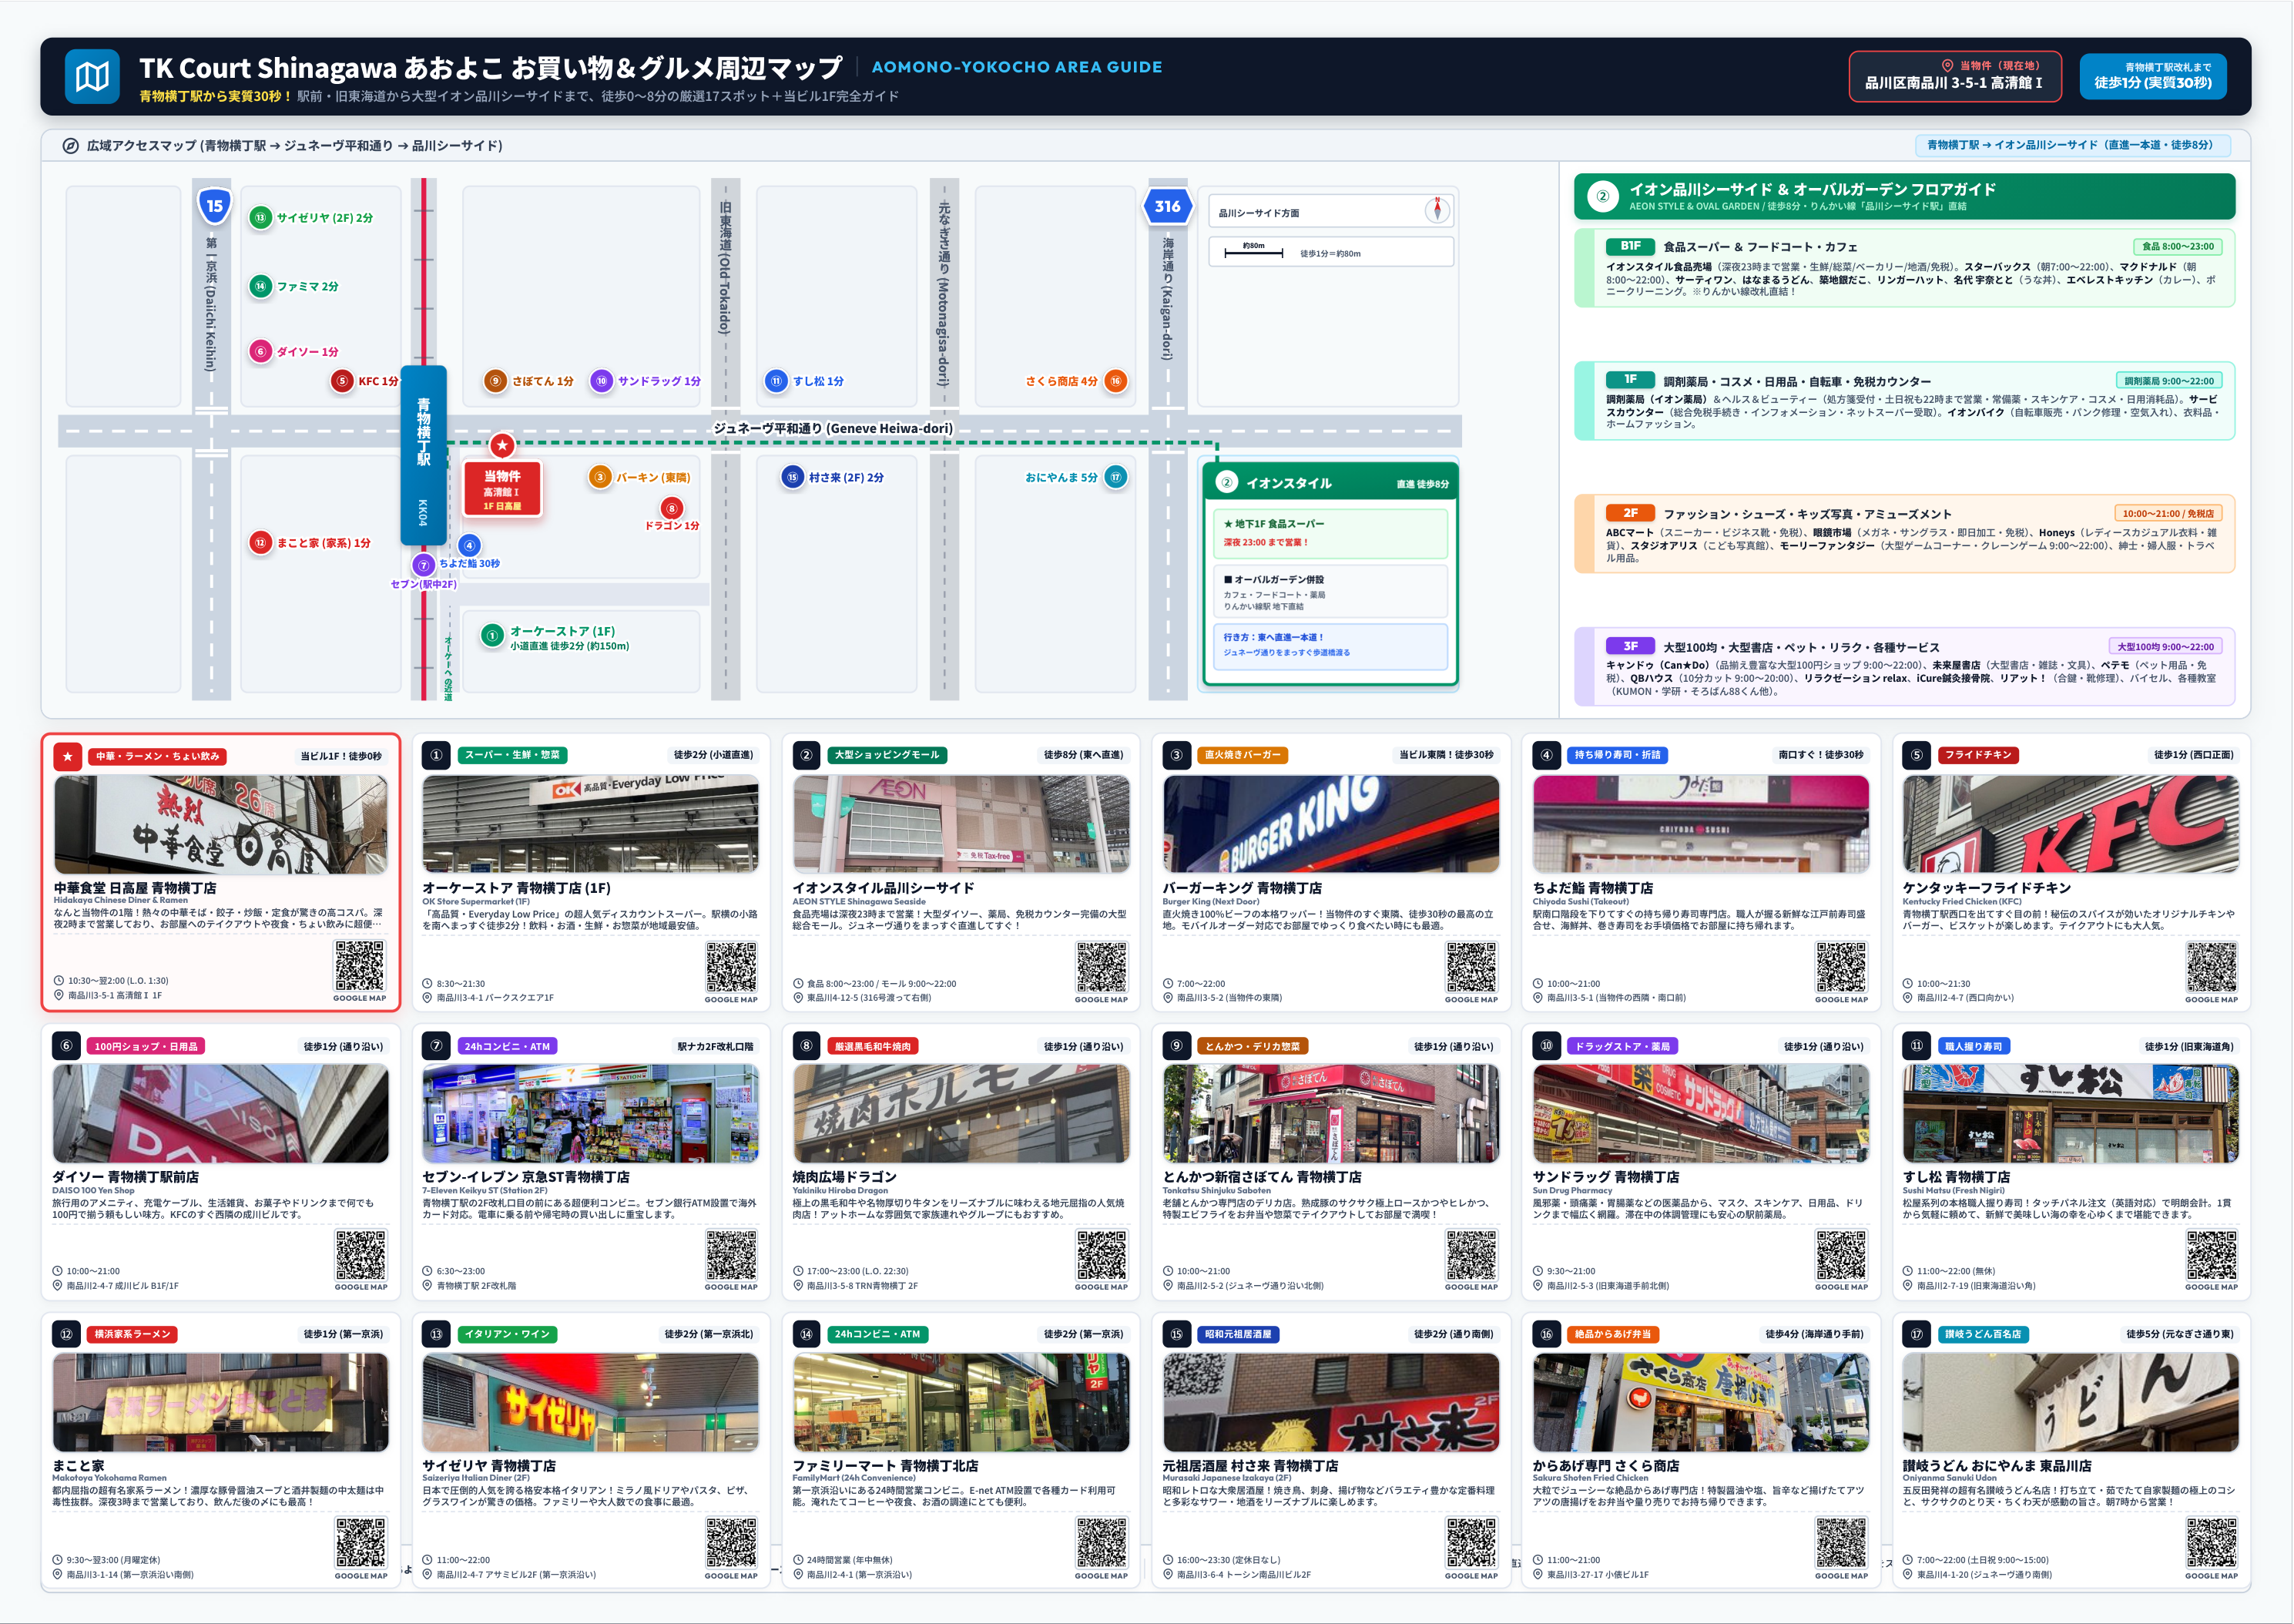Click the red star property marker on map
The height and width of the screenshot is (1624, 2294).
[502, 445]
